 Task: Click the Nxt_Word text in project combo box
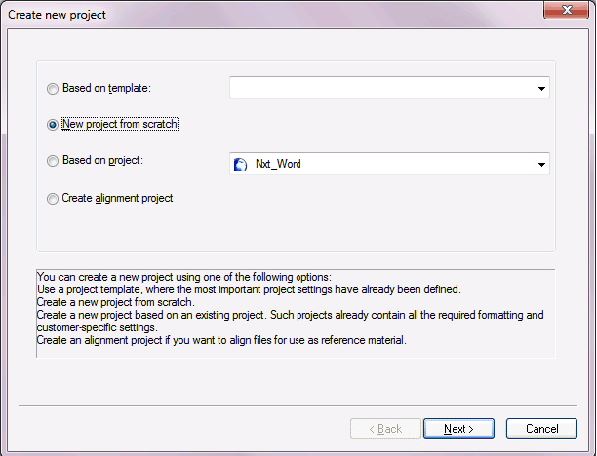[x=278, y=164]
